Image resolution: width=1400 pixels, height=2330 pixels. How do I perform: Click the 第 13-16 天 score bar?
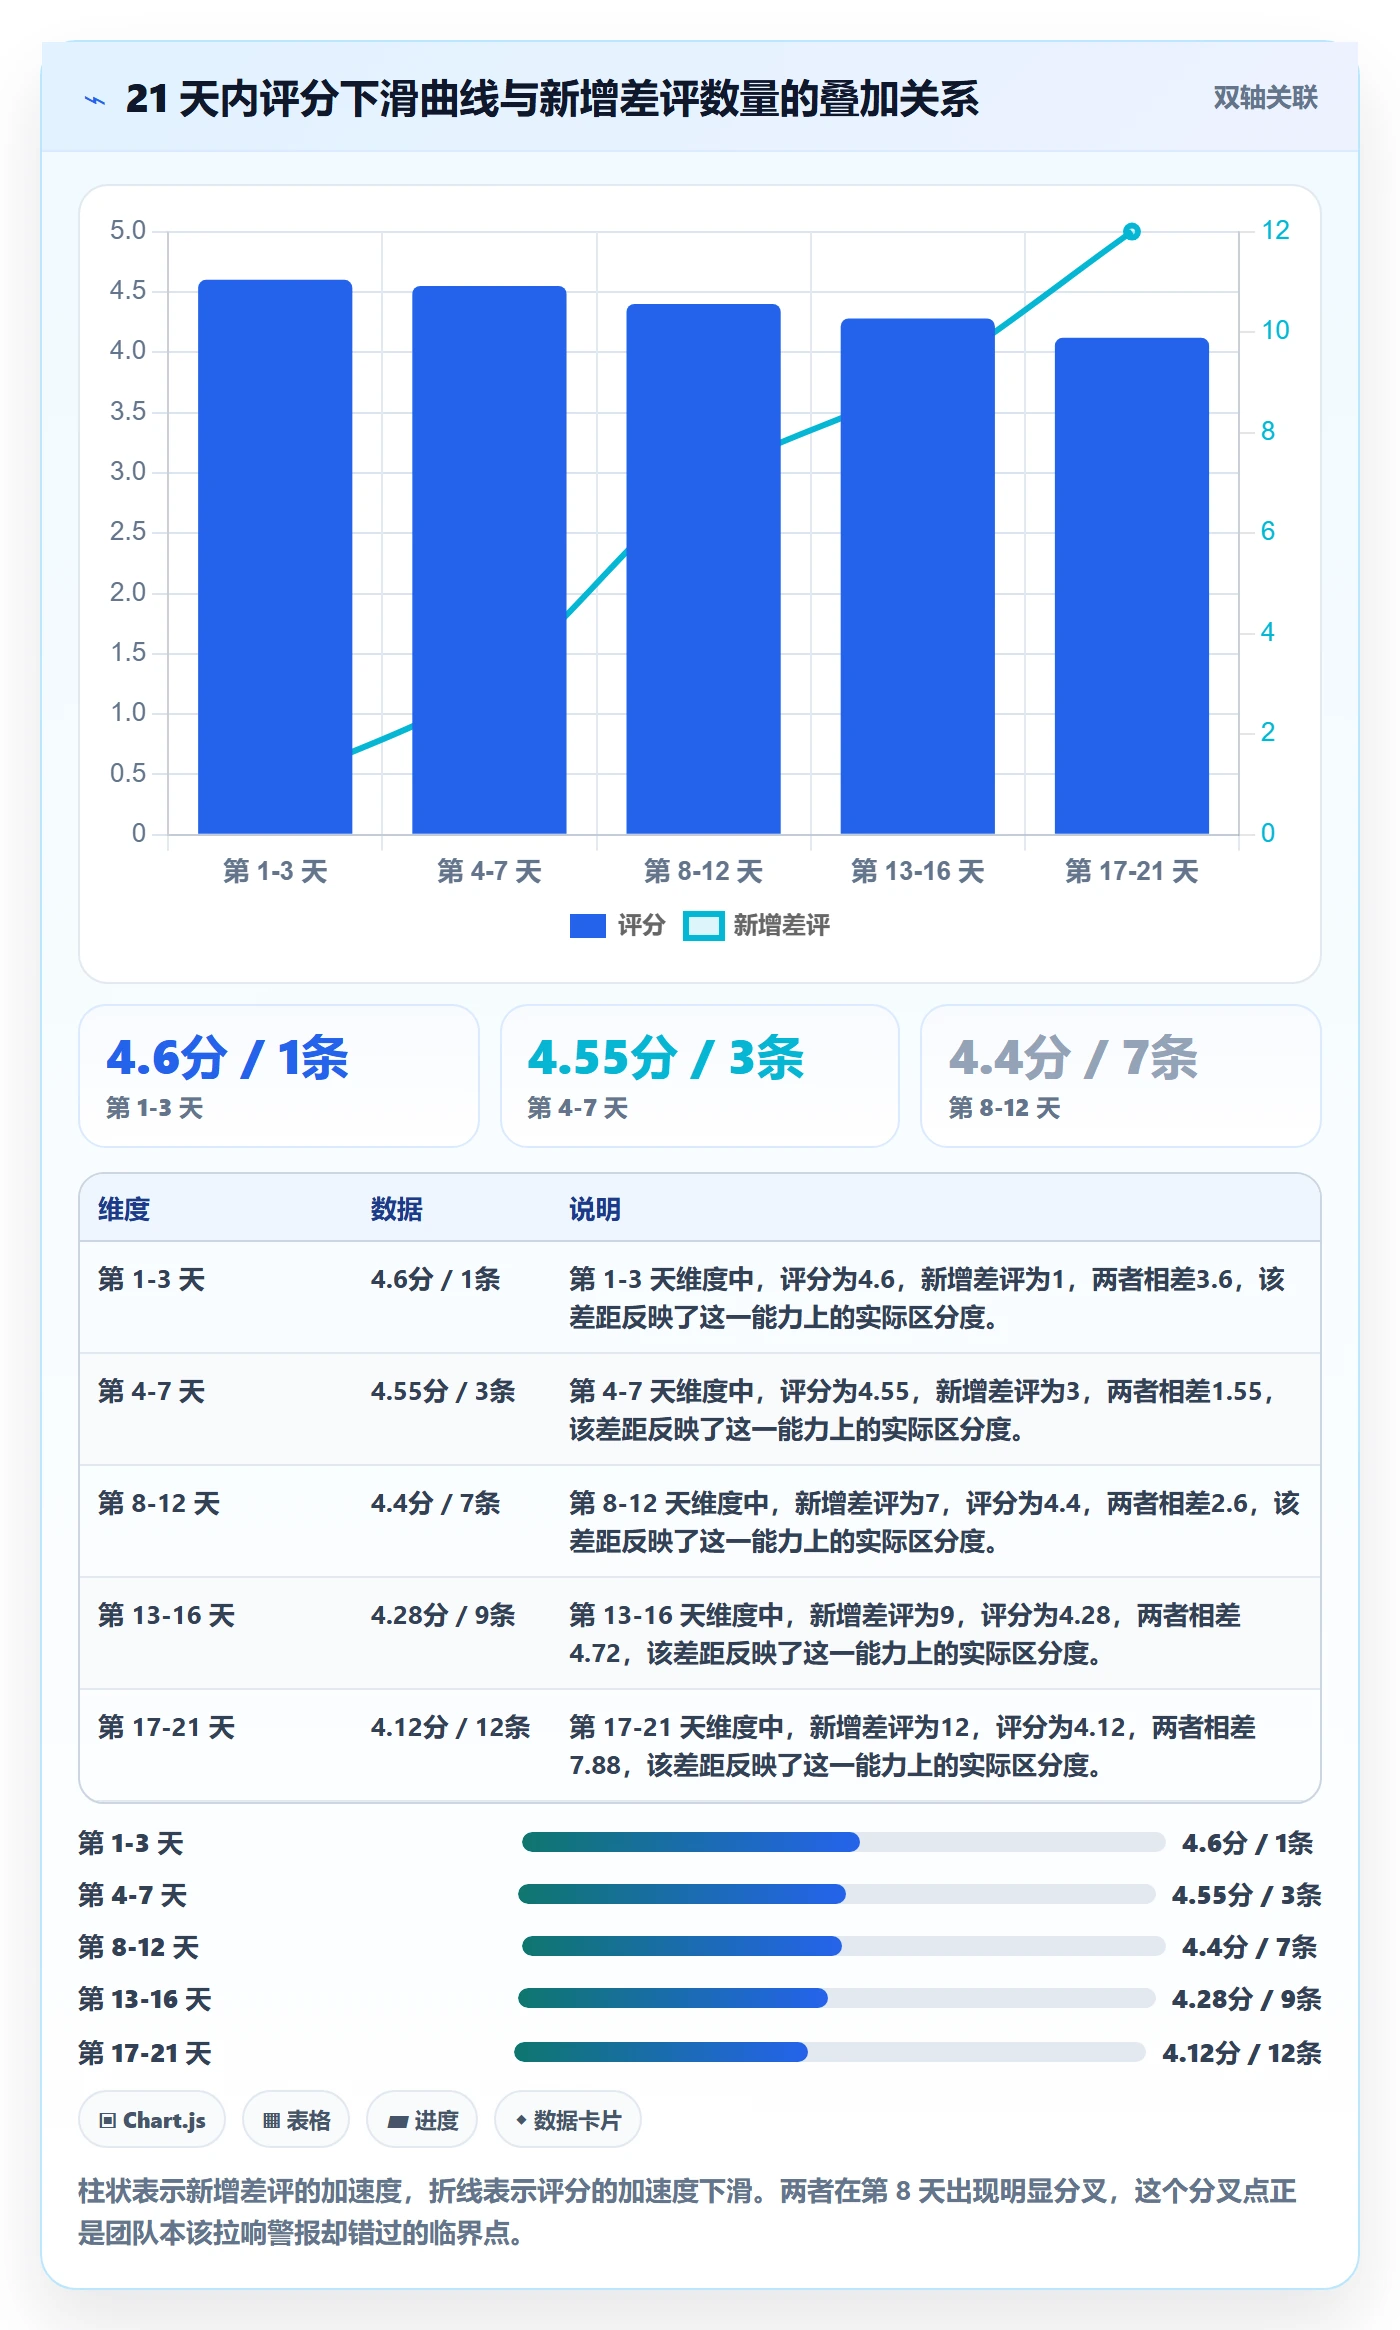click(917, 576)
